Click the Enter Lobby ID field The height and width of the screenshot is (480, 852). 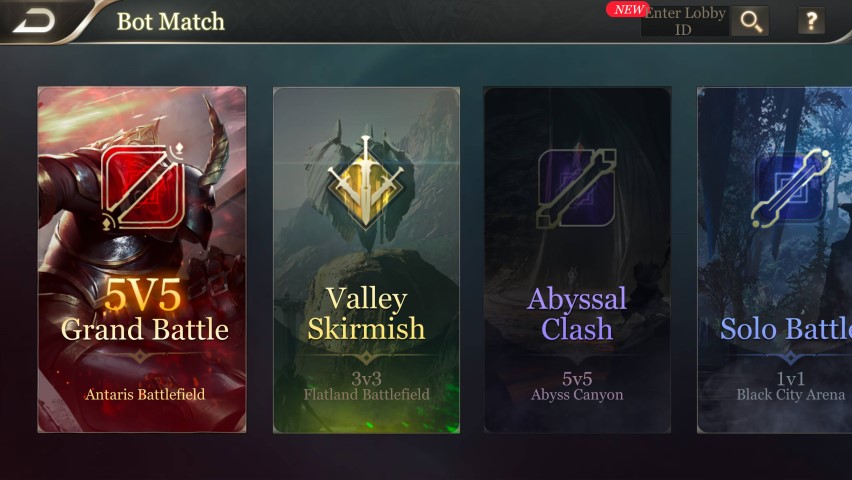point(685,21)
